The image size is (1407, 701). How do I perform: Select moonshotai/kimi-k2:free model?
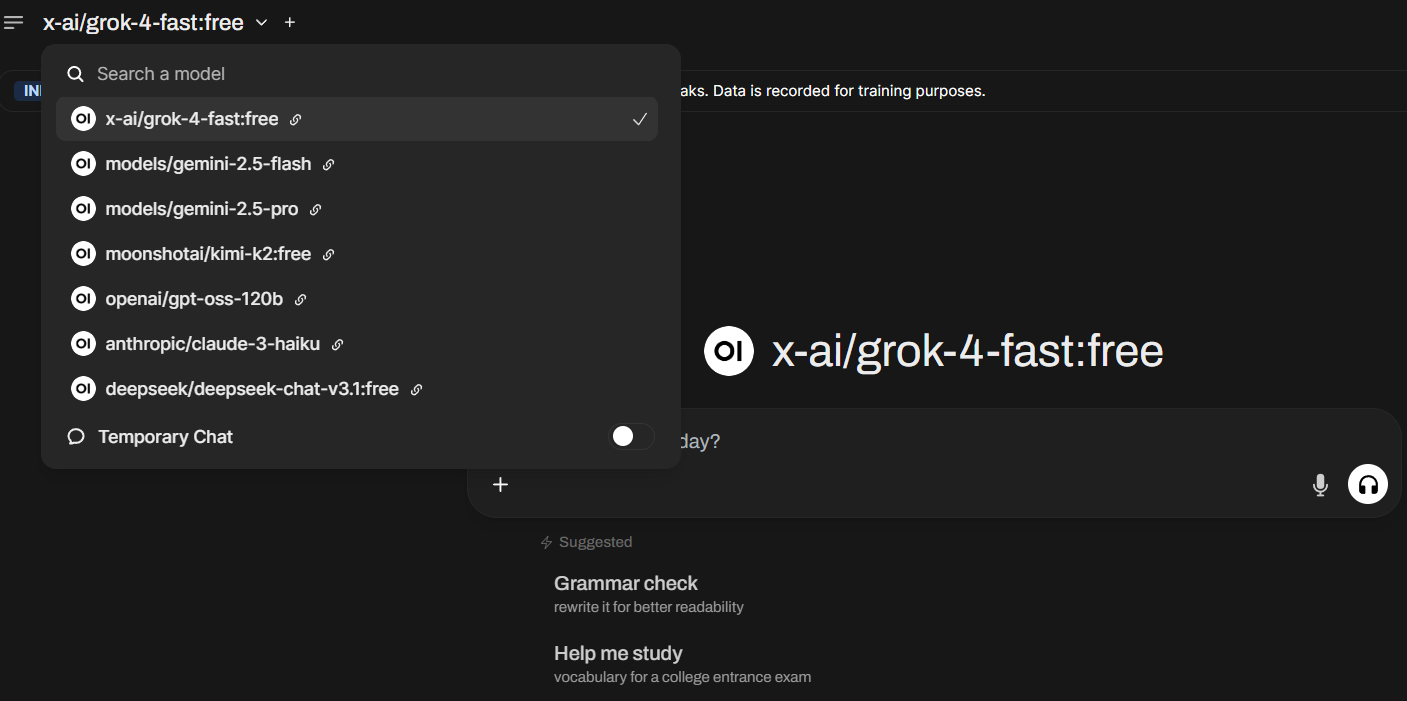tap(357, 254)
